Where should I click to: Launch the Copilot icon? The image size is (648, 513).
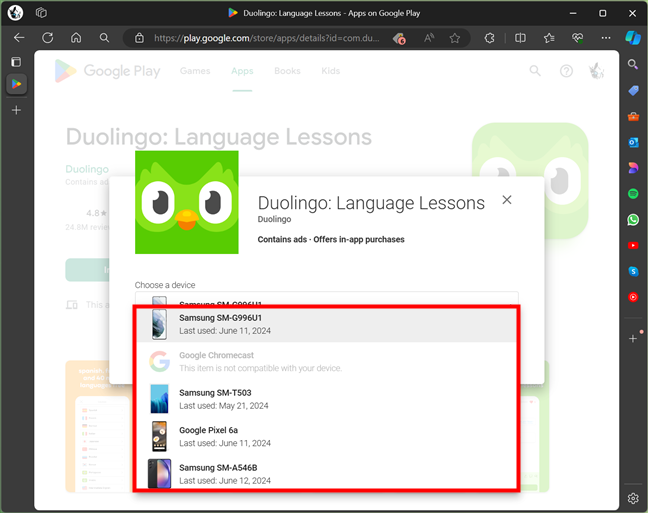633,38
